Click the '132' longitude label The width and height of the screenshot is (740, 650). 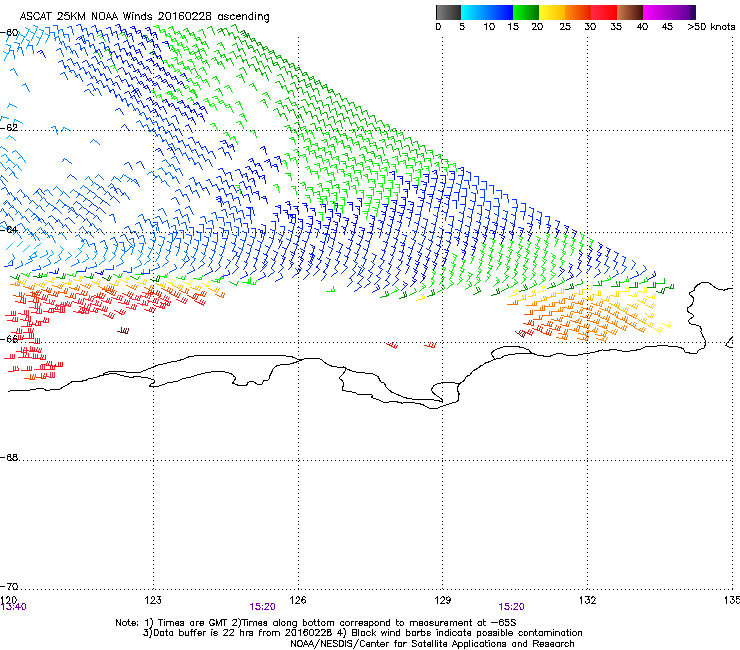coord(587,600)
